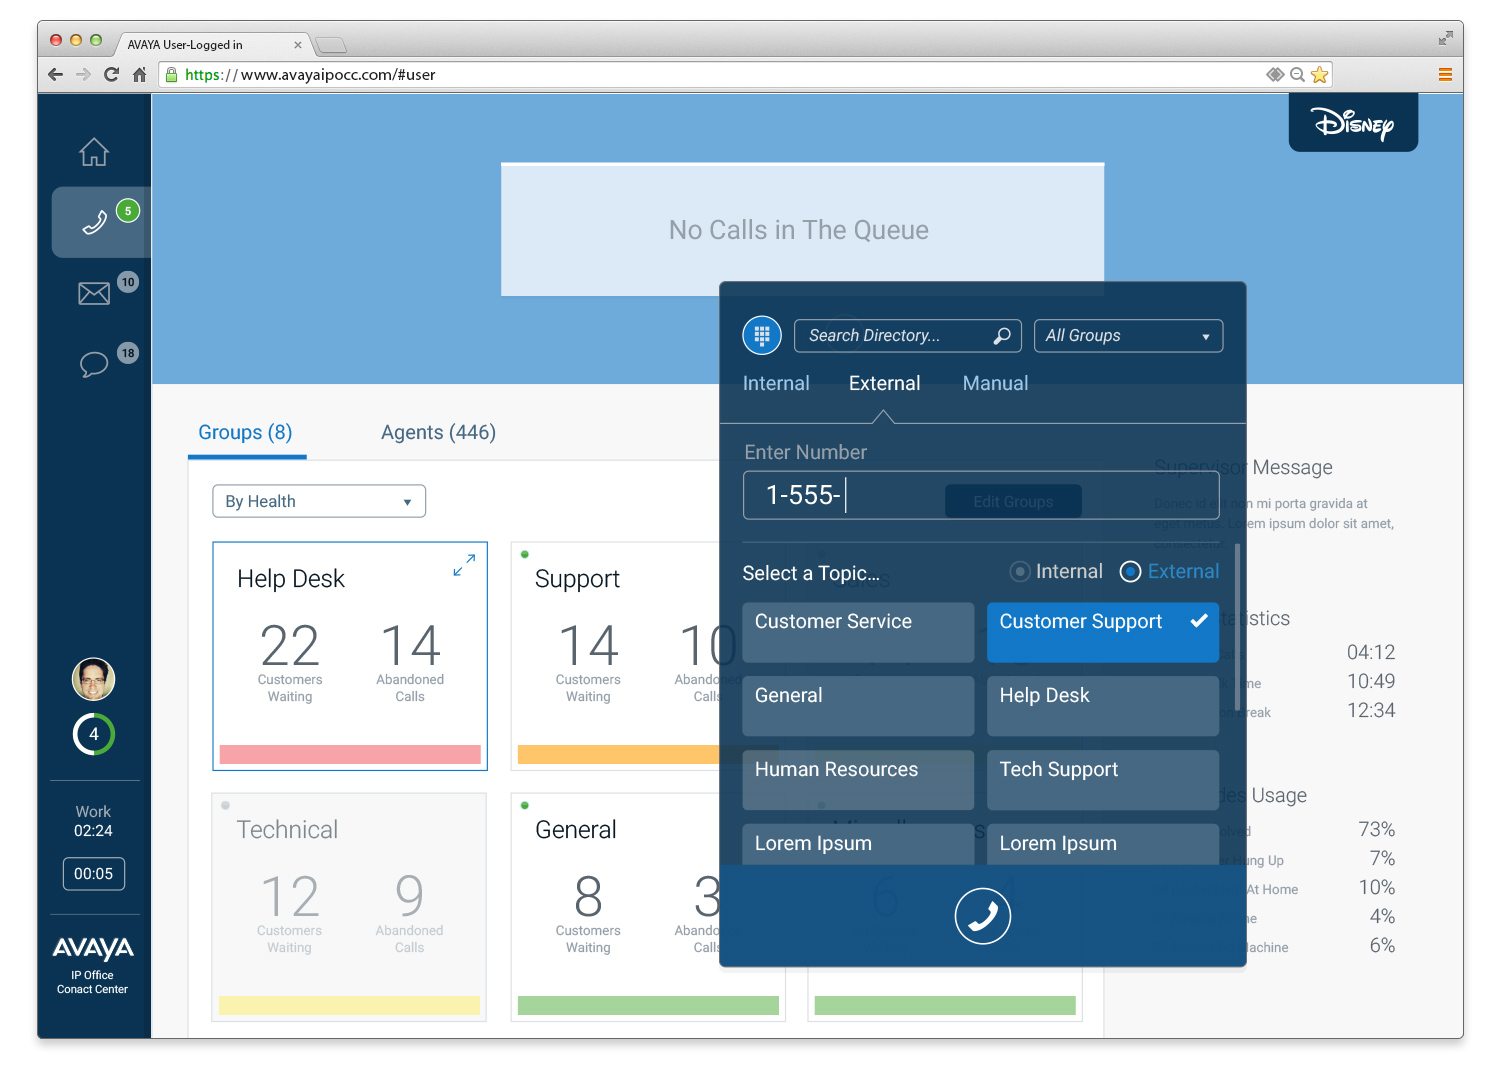Click the 00:05 timer box

93,874
